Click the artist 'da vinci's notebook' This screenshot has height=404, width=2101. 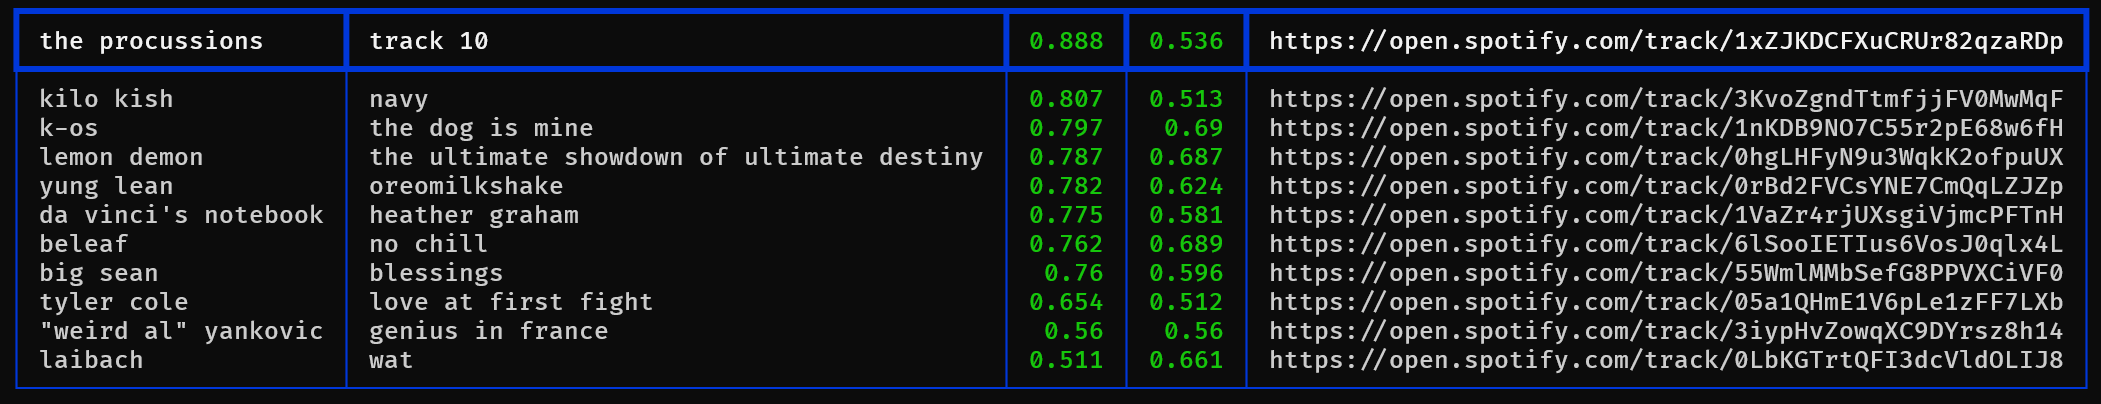tap(181, 215)
